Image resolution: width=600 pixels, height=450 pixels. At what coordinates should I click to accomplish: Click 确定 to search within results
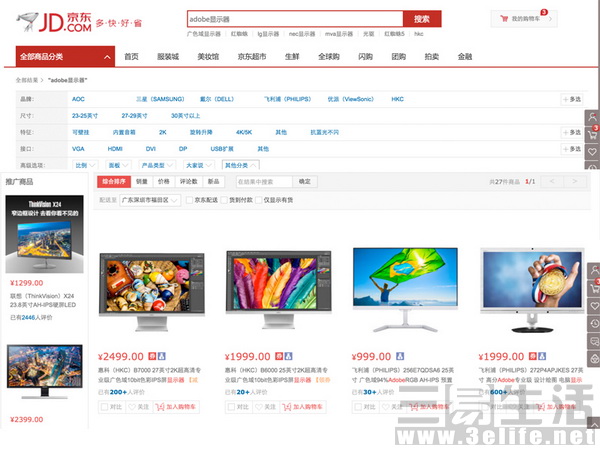pos(305,181)
